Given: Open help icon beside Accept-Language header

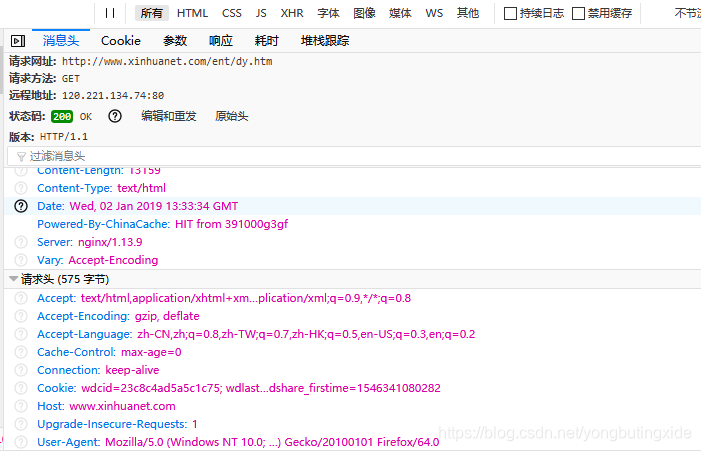Looking at the screenshot, I should (x=21, y=334).
